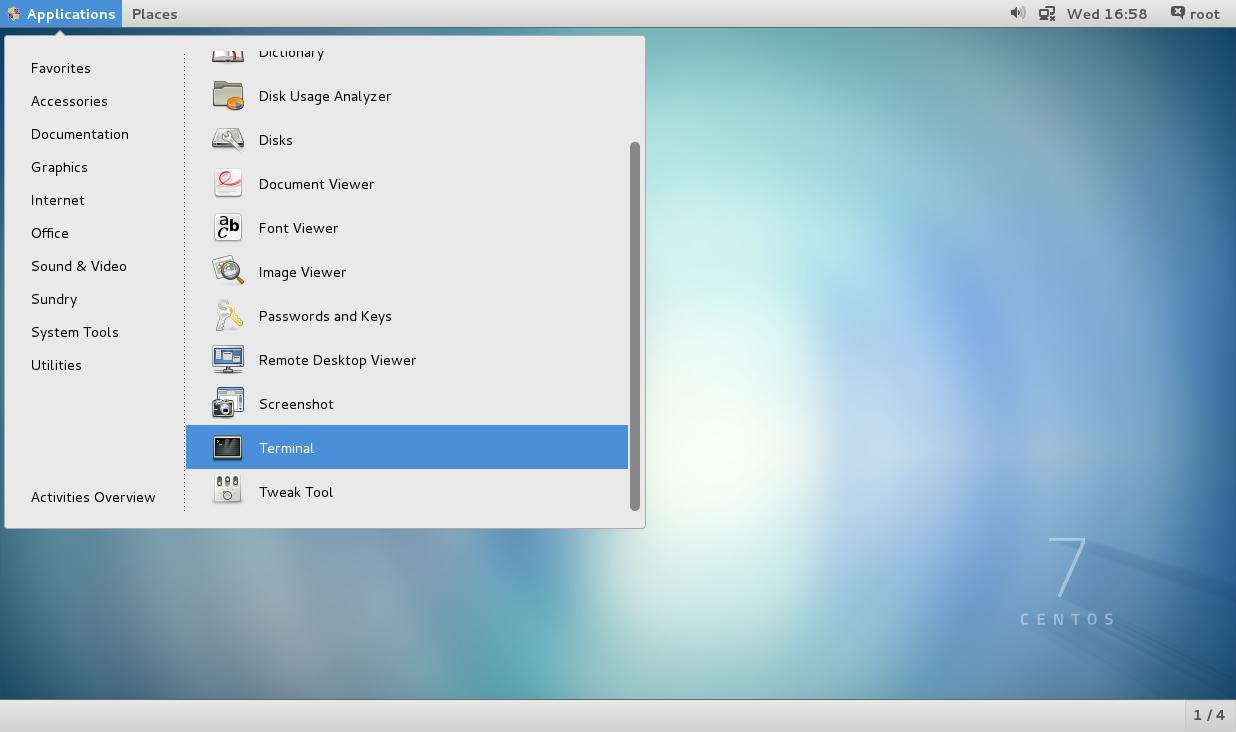Click the Disk Usage Analyzer icon
Image resolution: width=1236 pixels, height=732 pixels.
[x=228, y=96]
